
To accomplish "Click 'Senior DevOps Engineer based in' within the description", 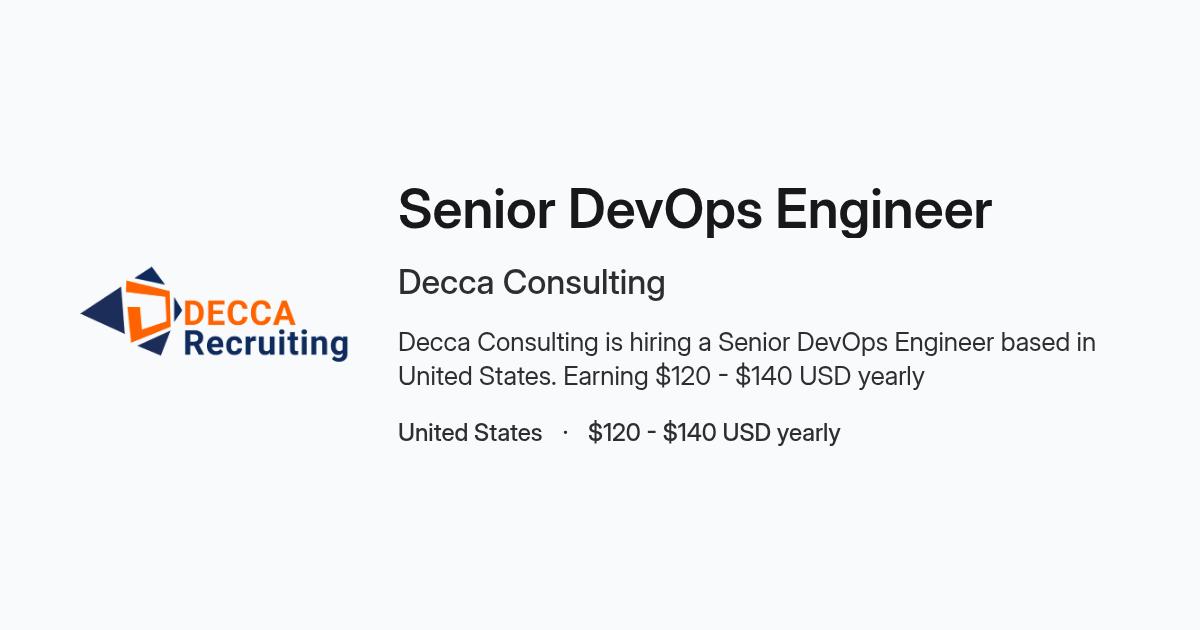I will [907, 342].
